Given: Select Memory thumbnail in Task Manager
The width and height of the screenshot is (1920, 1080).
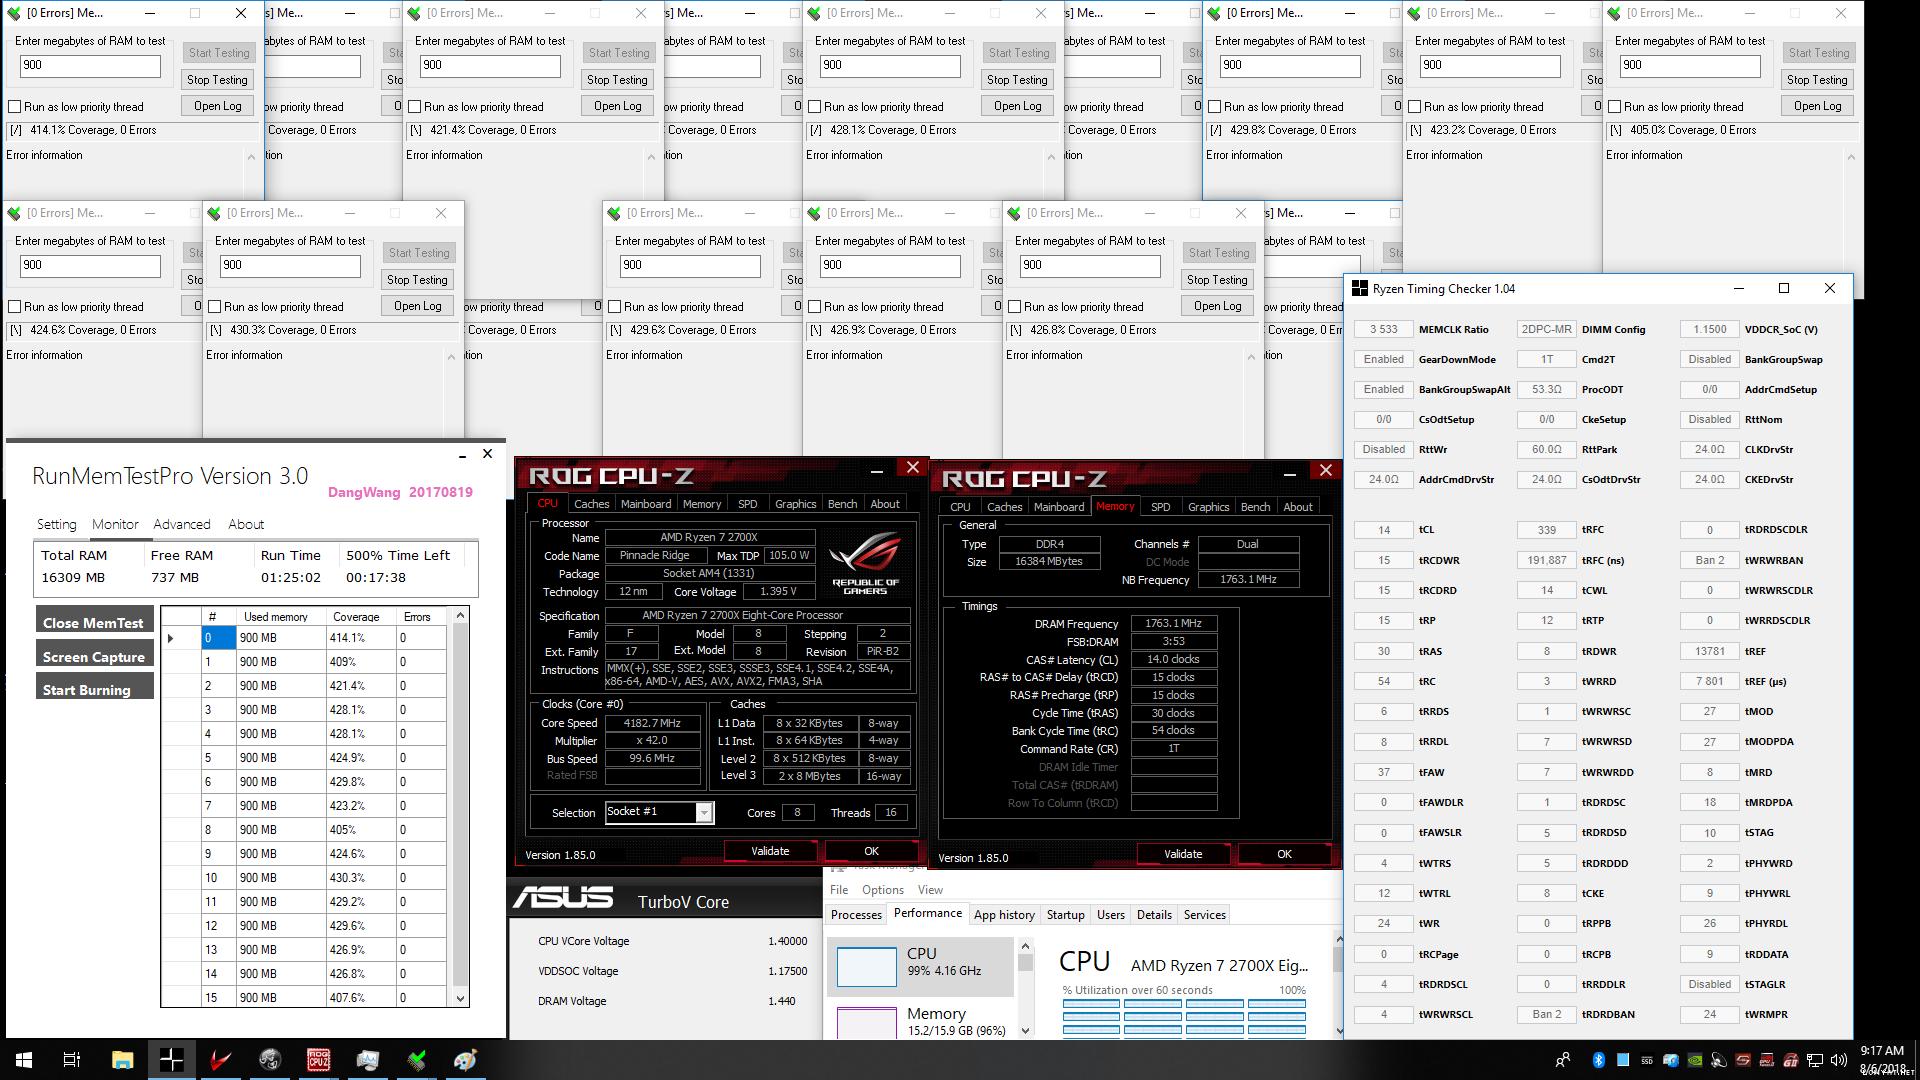Looking at the screenshot, I should coord(866,1022).
